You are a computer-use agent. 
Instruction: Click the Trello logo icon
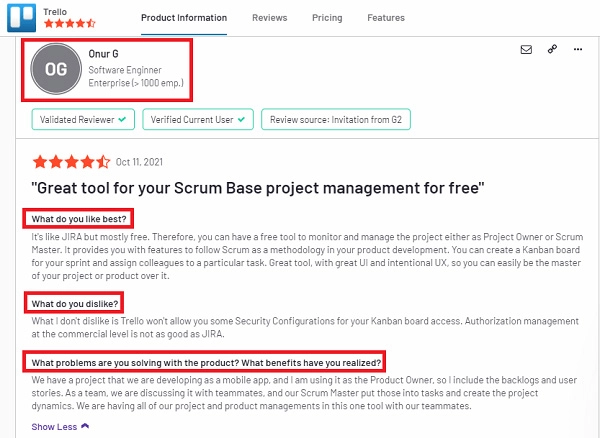pyautogui.click(x=21, y=18)
